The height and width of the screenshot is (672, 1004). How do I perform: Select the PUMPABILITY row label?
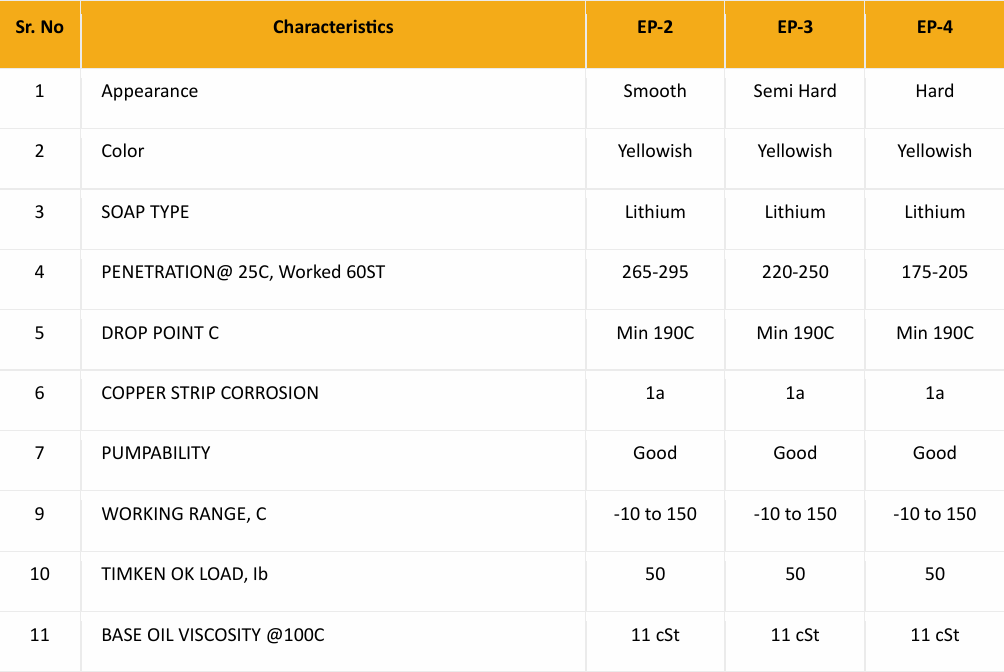pyautogui.click(x=156, y=453)
